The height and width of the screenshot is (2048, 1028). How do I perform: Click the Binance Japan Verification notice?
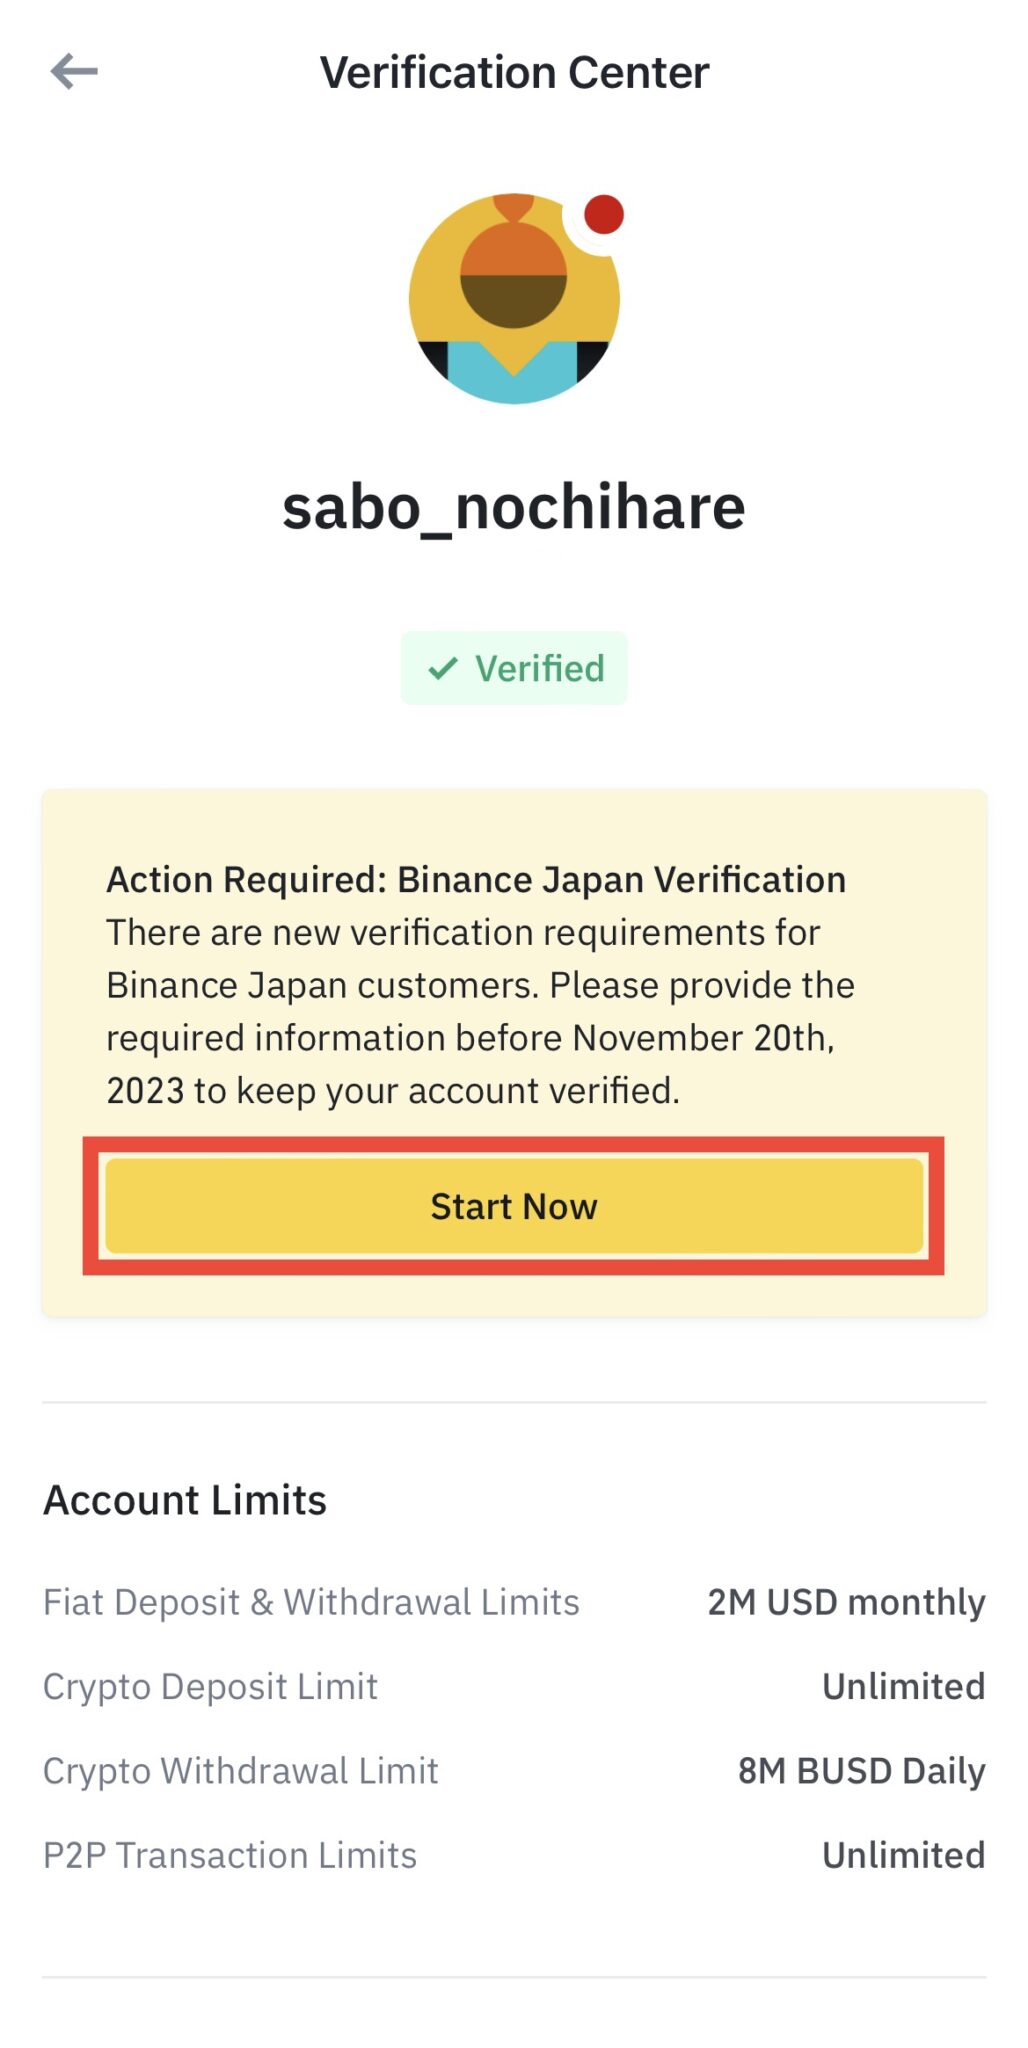click(x=476, y=880)
